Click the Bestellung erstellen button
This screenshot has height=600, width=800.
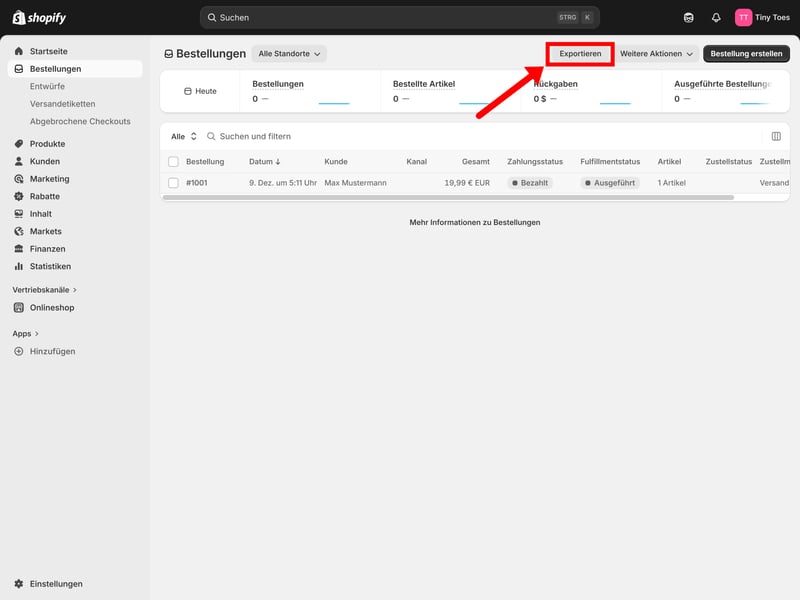746,54
